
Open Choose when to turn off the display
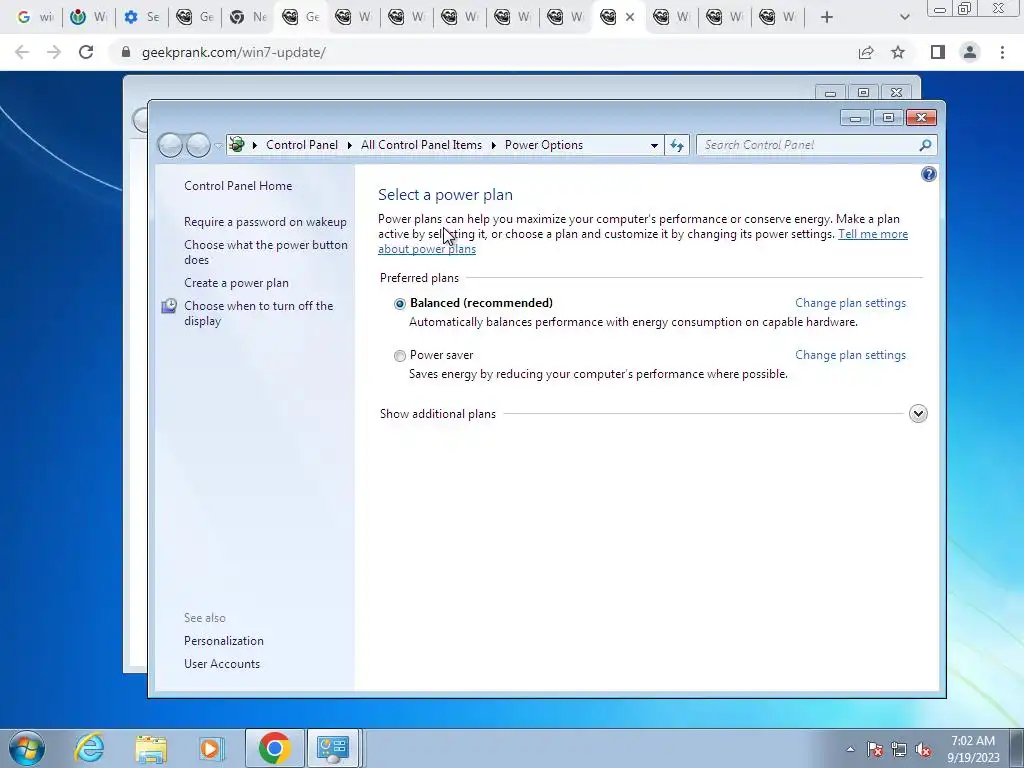click(259, 313)
